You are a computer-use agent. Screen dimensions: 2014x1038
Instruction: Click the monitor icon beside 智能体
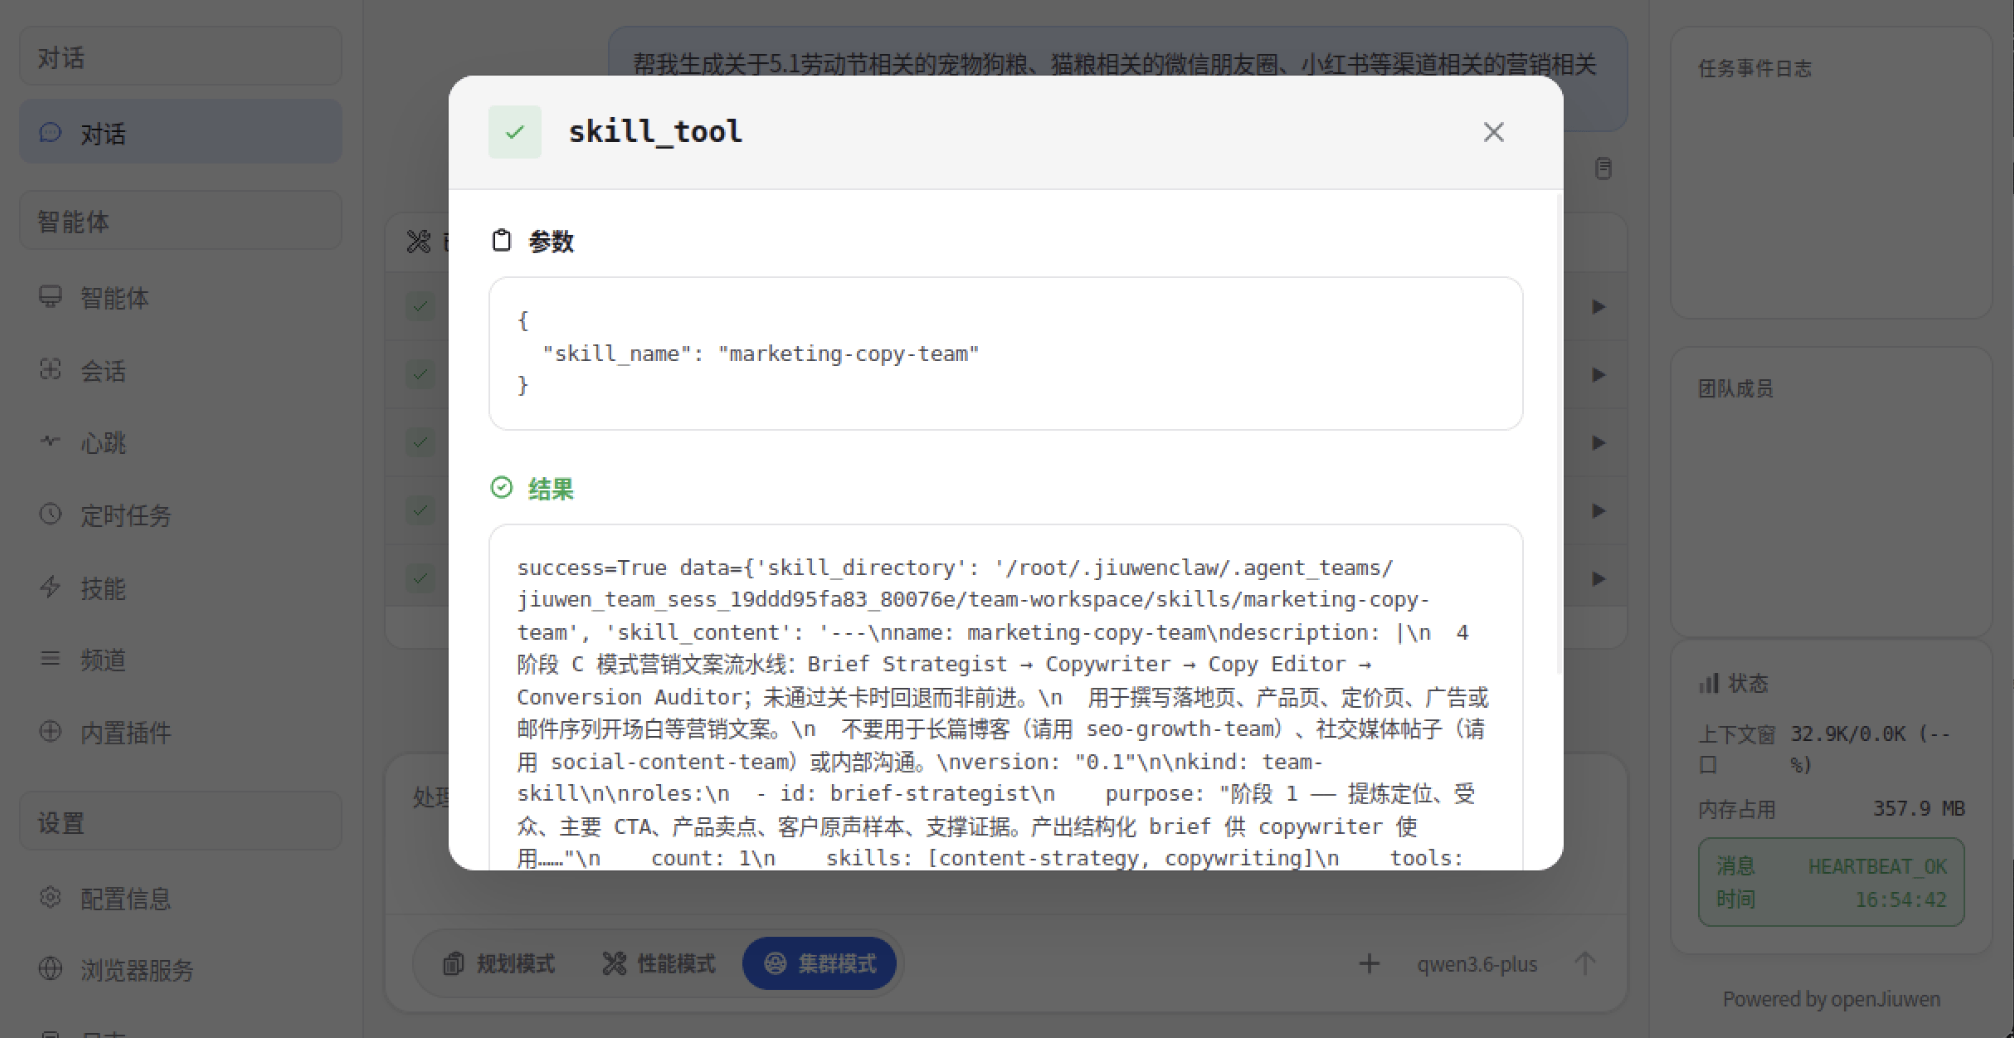click(x=50, y=297)
